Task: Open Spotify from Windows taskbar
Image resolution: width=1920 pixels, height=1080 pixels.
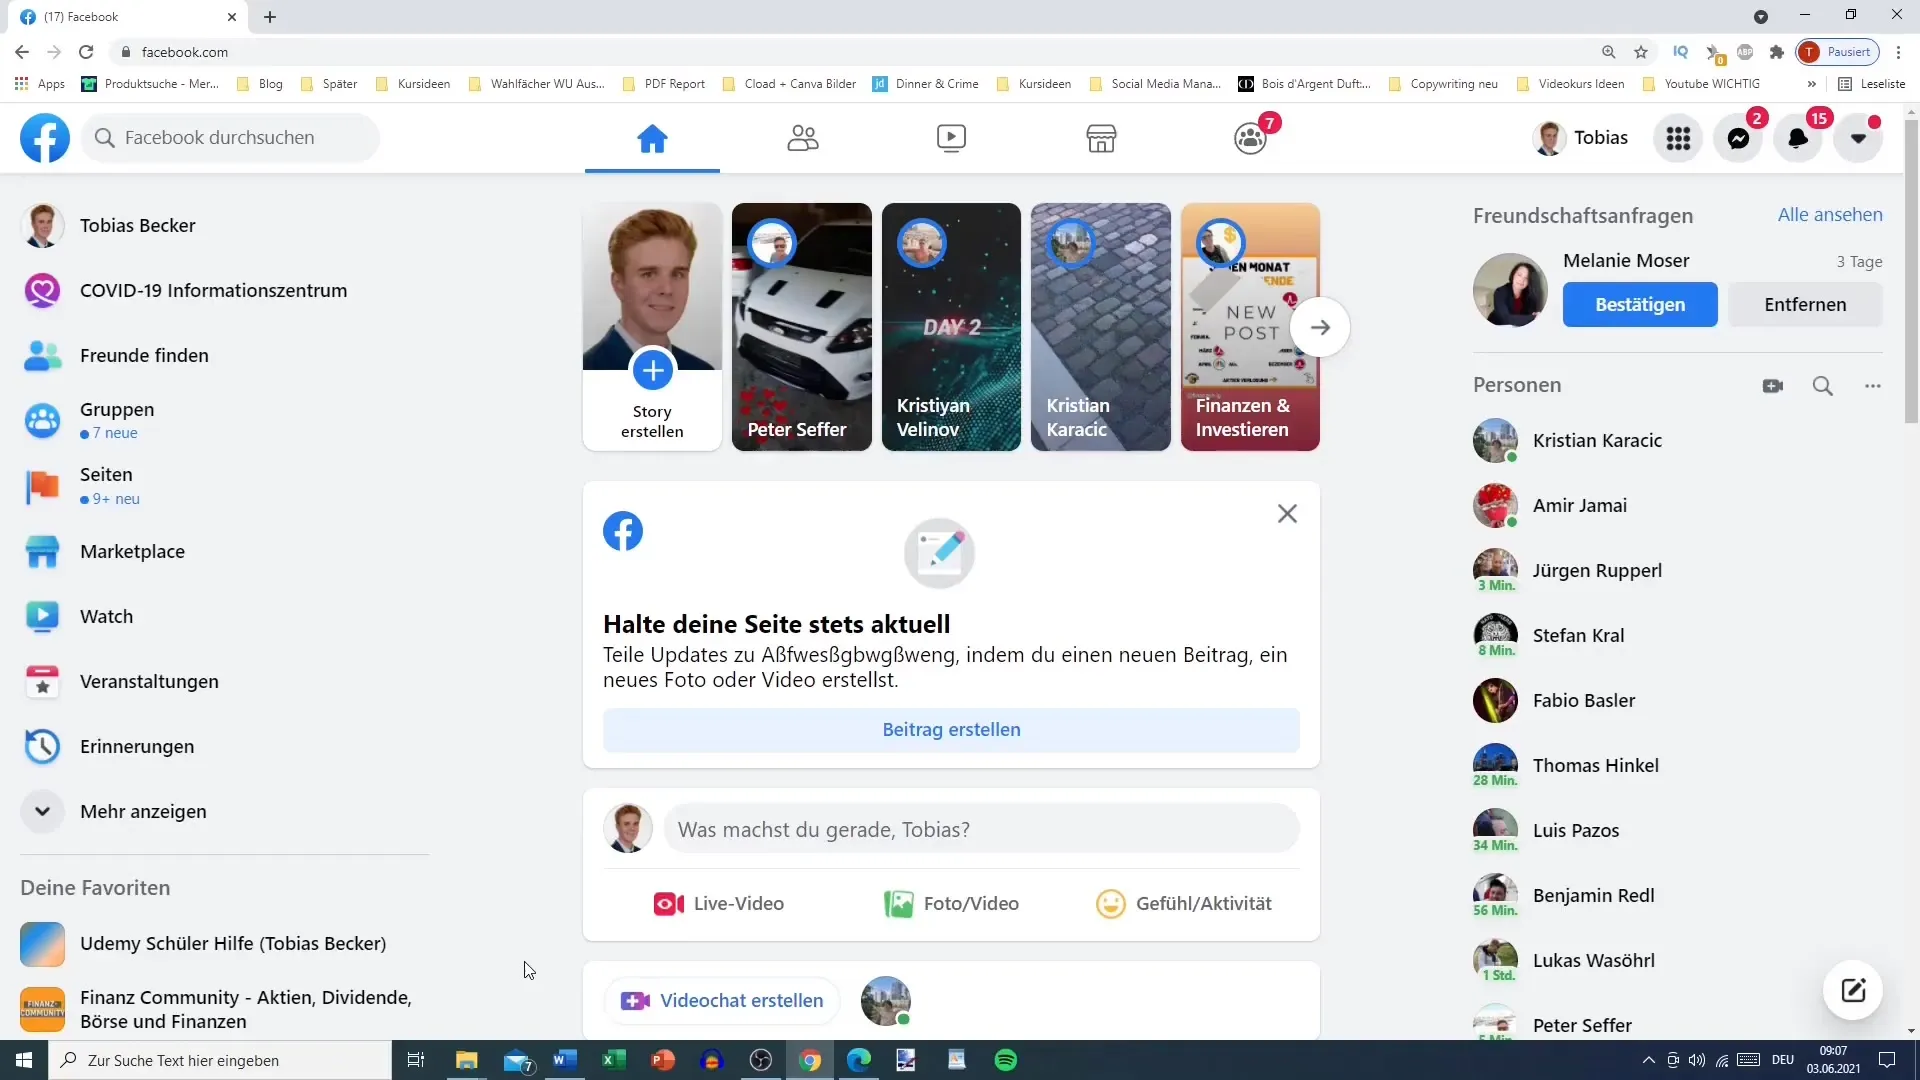Action: (x=1006, y=1060)
